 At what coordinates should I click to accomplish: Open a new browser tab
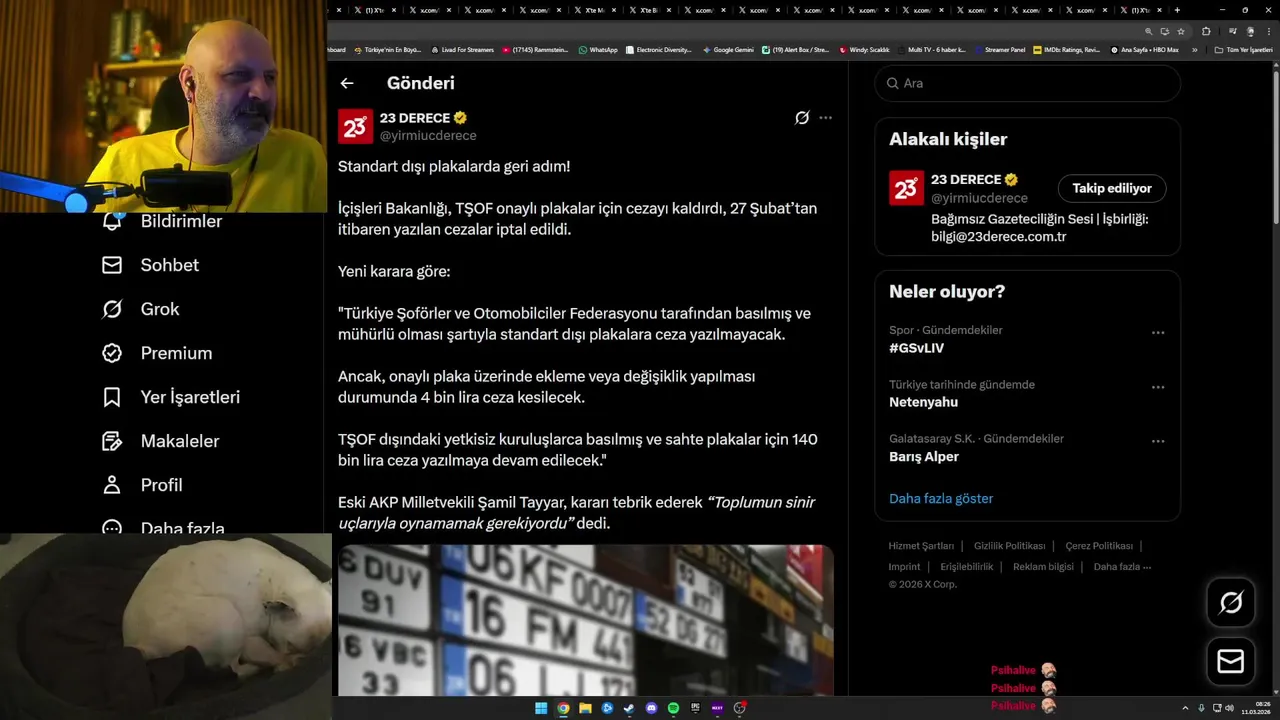point(1177,10)
